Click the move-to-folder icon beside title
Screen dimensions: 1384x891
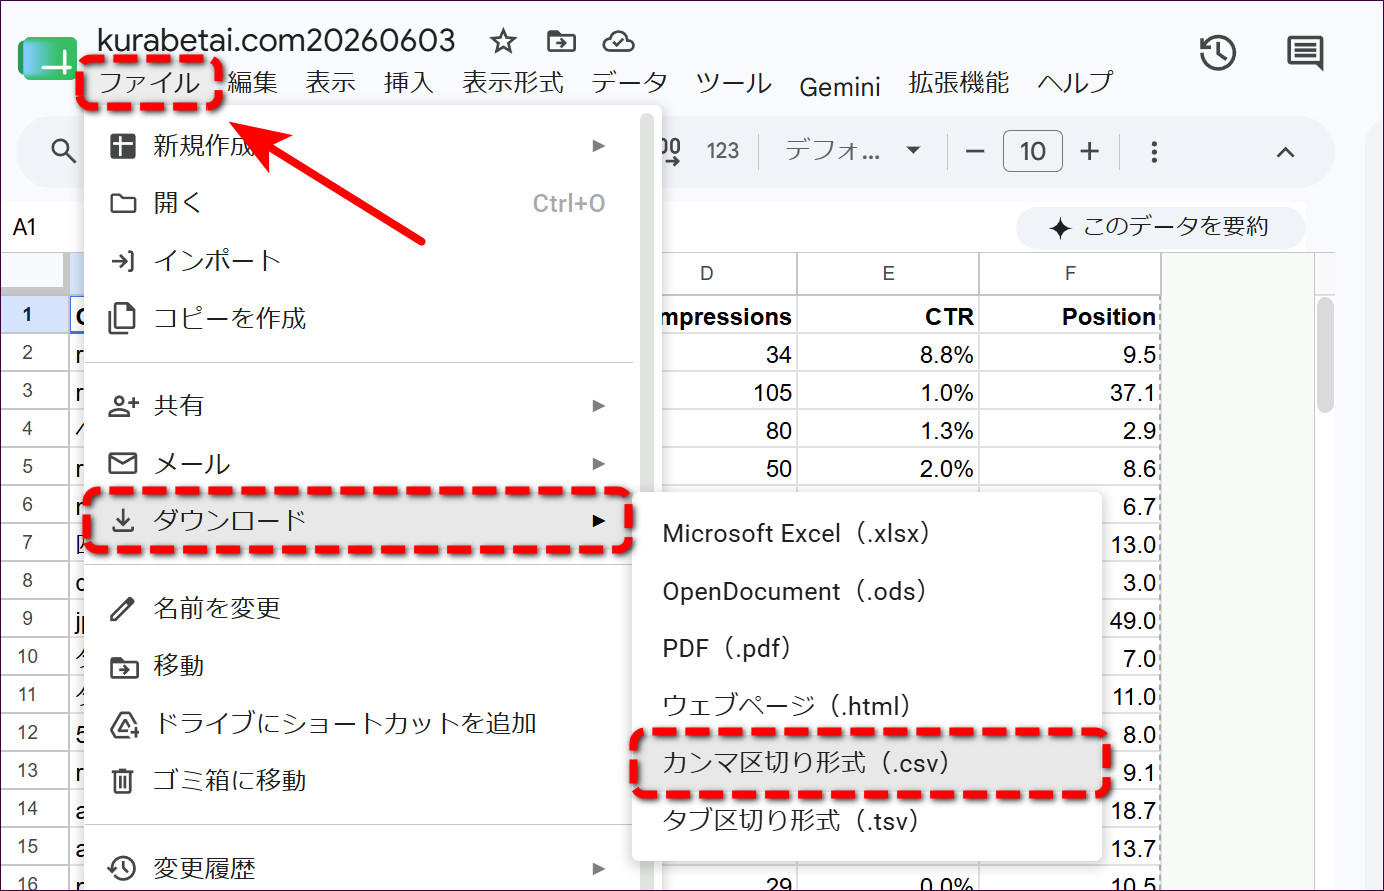[562, 41]
